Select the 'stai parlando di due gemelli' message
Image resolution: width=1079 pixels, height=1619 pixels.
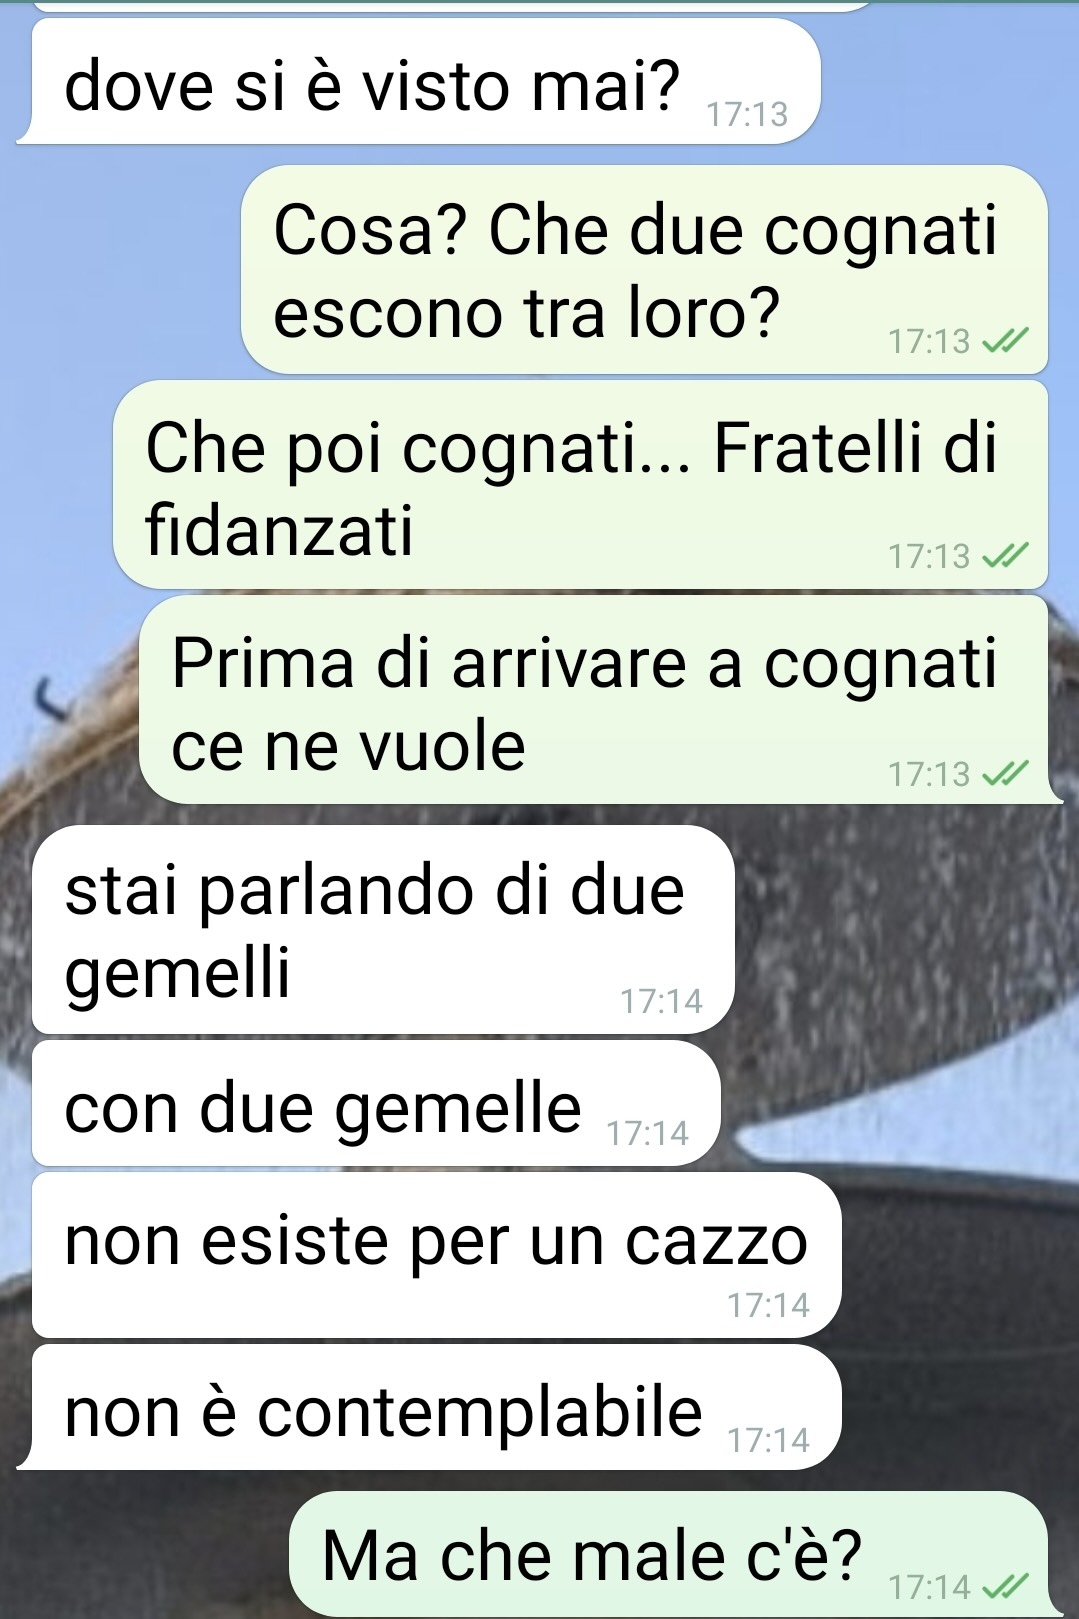(383, 930)
